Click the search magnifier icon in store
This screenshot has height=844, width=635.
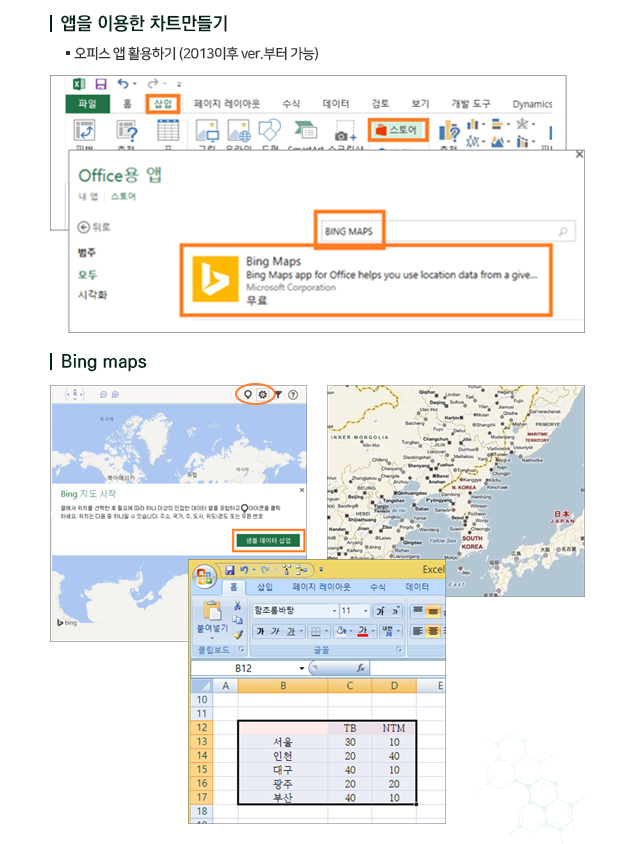(563, 231)
